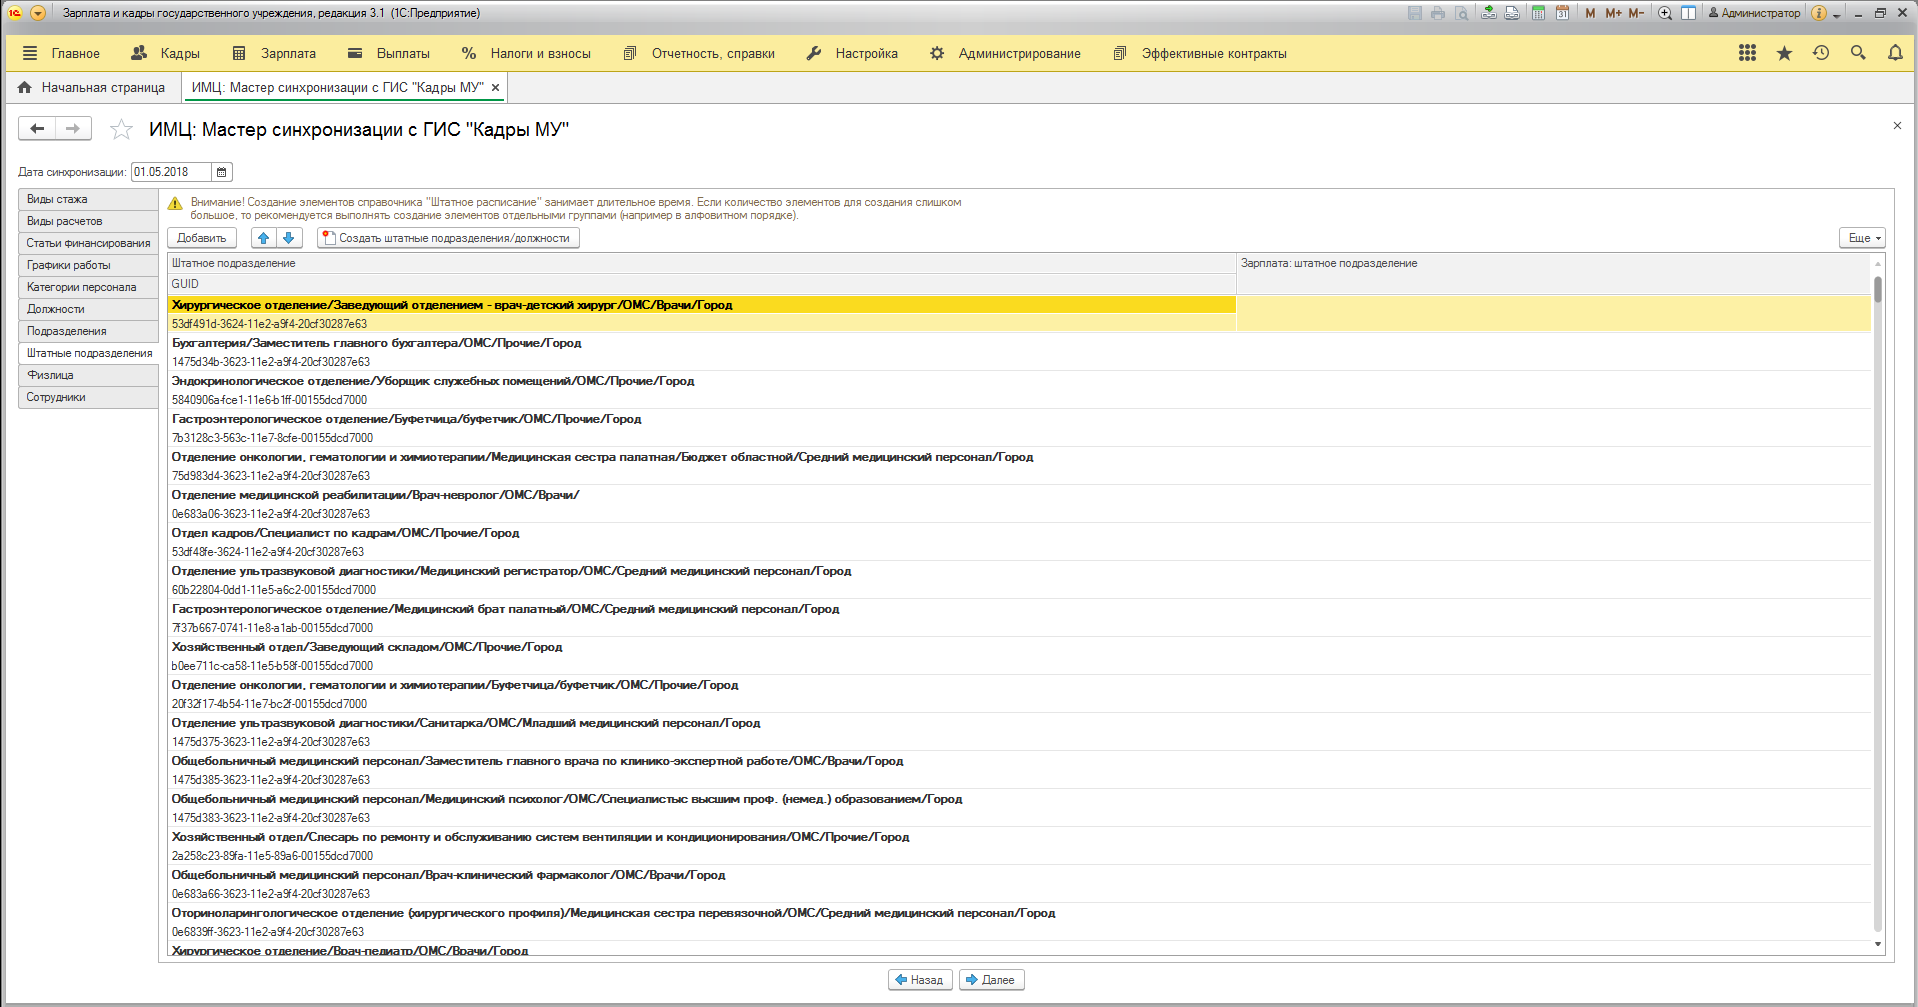Move the row up with blue arrow

tap(263, 238)
